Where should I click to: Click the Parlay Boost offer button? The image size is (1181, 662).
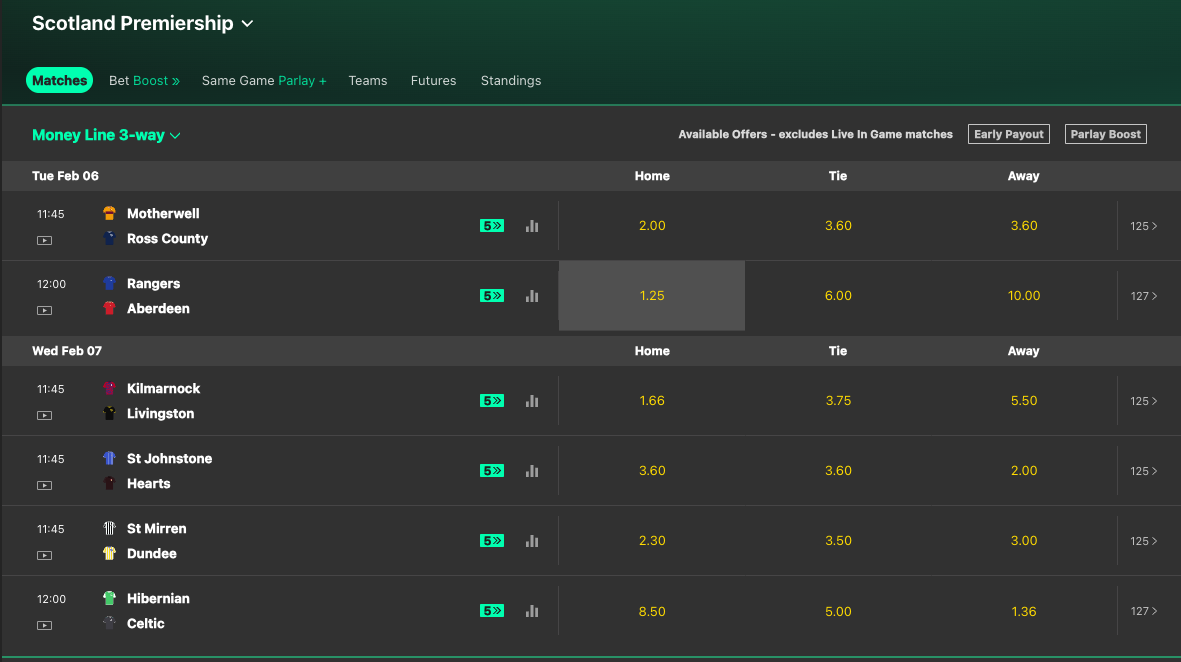click(x=1106, y=134)
